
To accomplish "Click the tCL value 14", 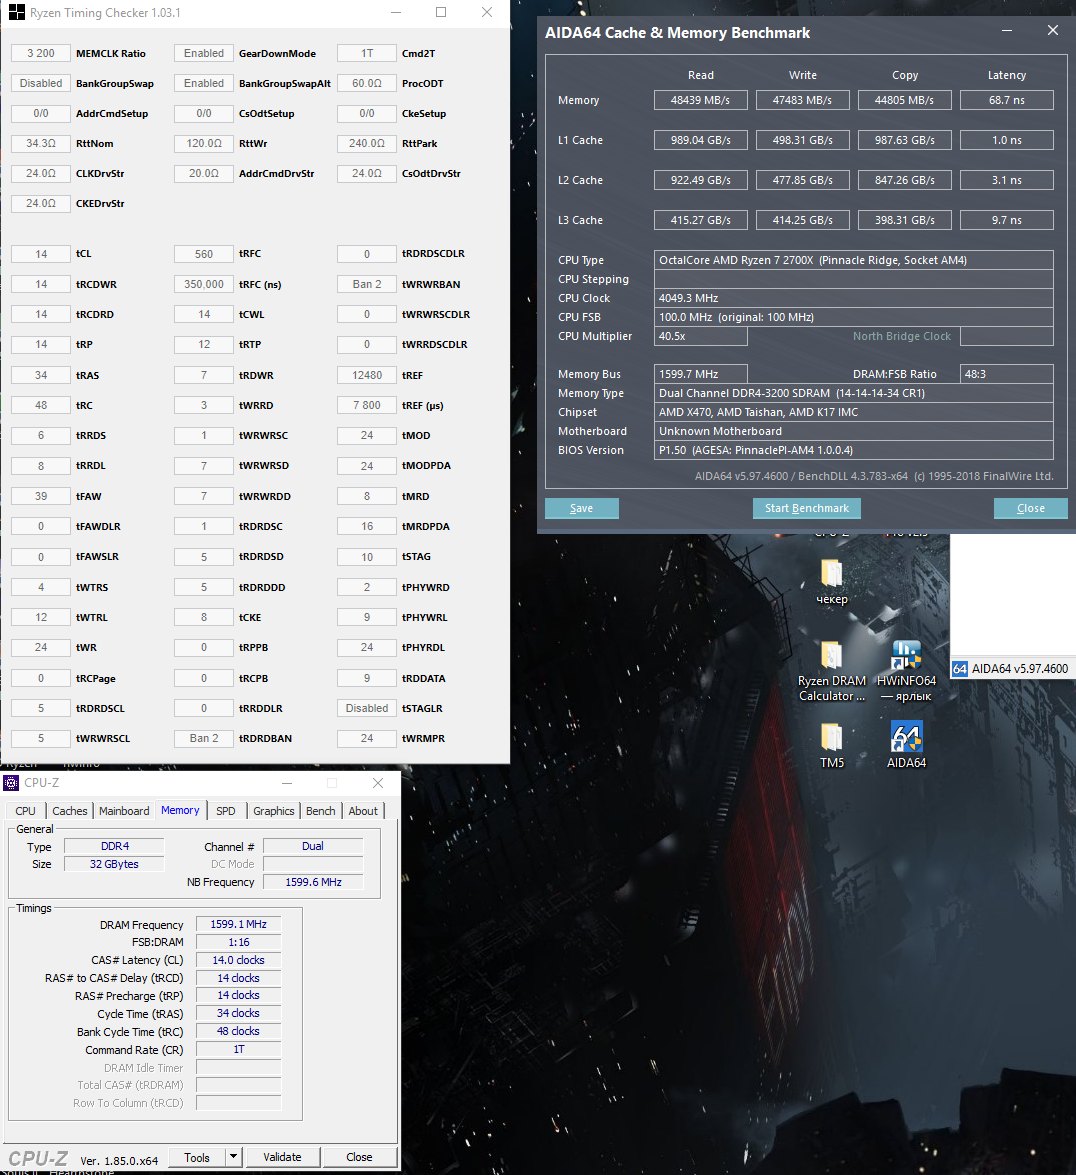I will click(x=41, y=254).
